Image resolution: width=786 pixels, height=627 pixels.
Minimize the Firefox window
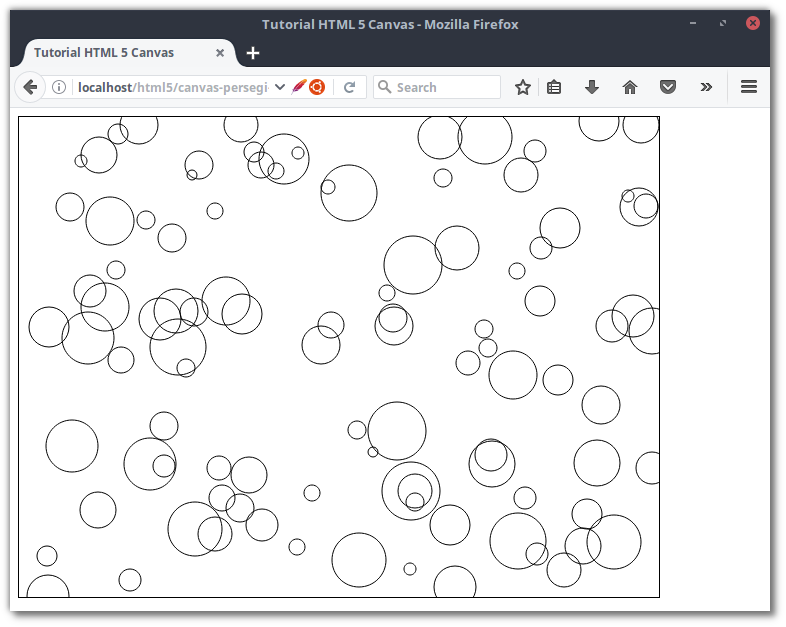click(693, 23)
